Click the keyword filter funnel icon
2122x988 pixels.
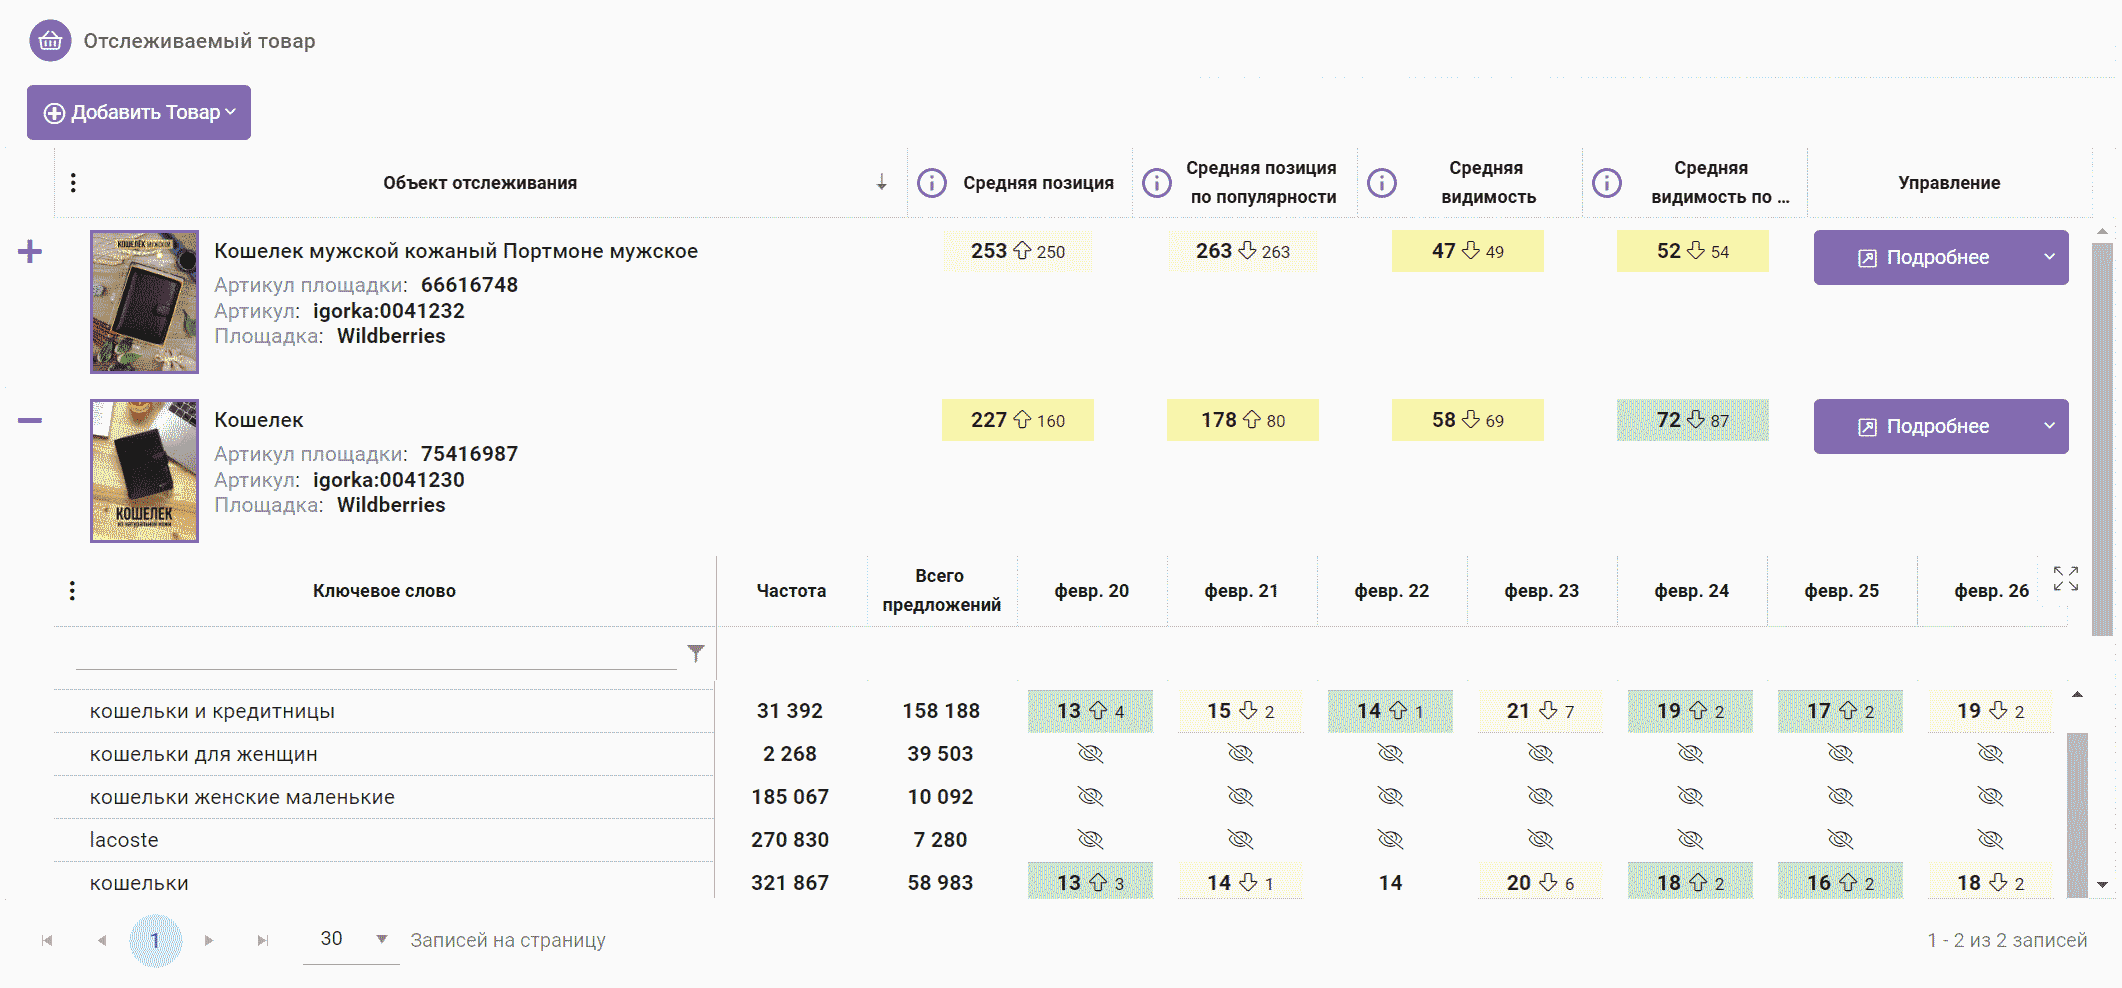click(696, 653)
